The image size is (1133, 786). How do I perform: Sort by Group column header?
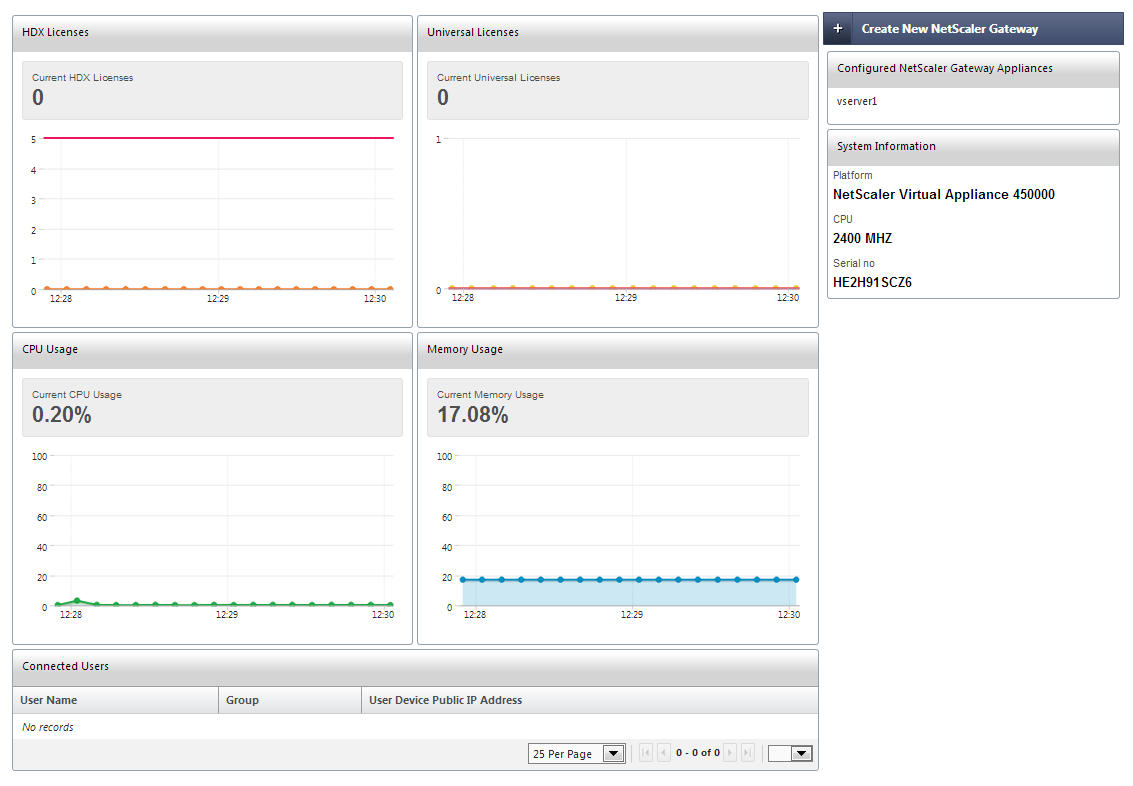click(x=242, y=700)
